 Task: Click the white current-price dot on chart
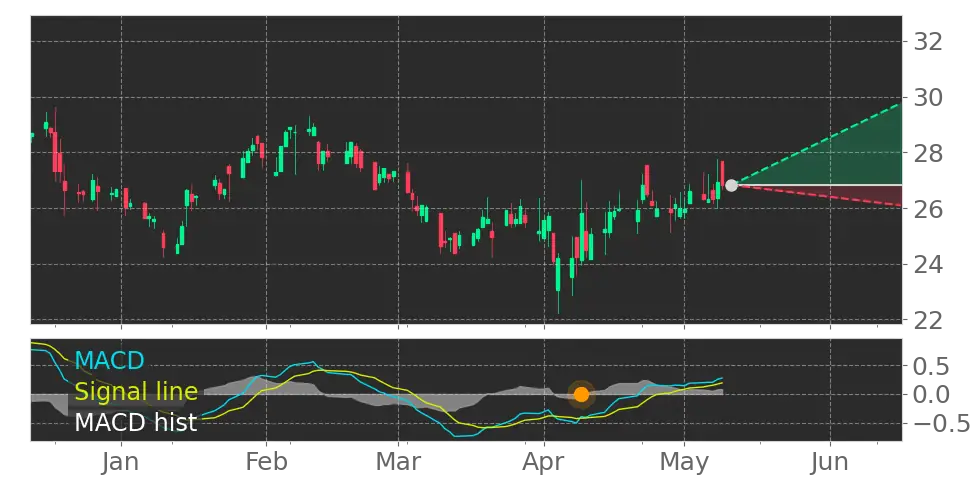(x=731, y=185)
